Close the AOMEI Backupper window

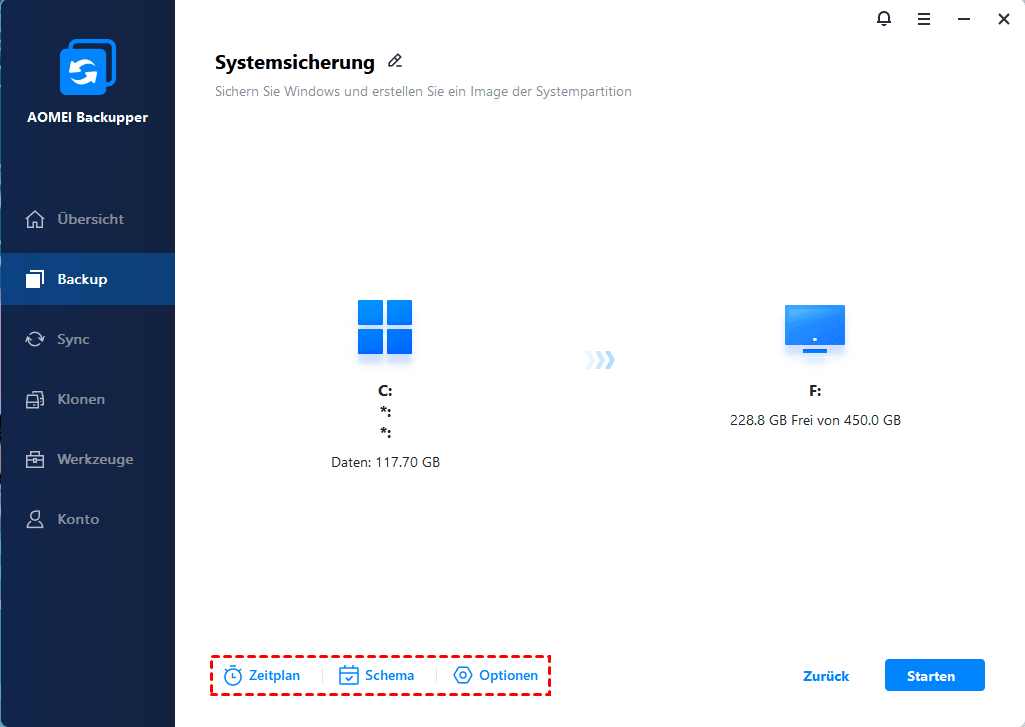1003,19
